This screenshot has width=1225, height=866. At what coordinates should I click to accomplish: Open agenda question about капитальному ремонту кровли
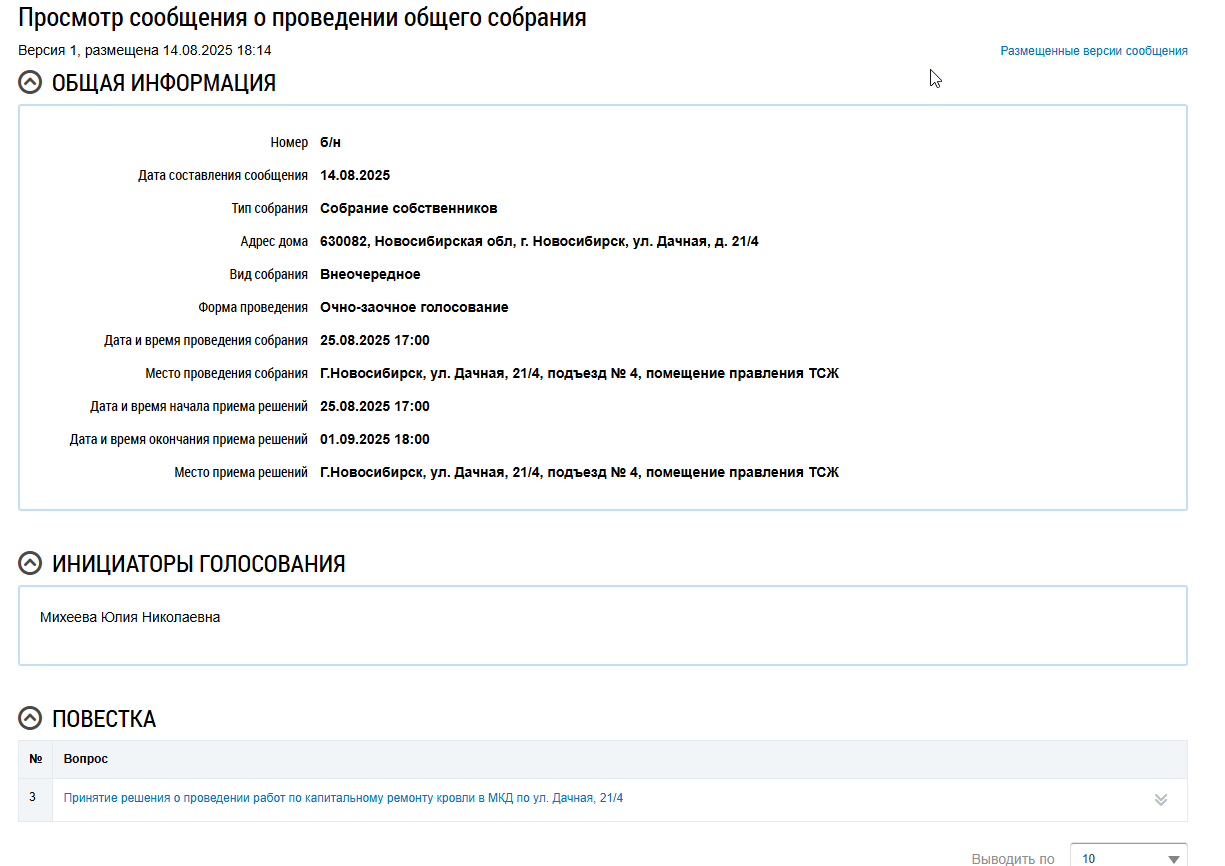(343, 798)
